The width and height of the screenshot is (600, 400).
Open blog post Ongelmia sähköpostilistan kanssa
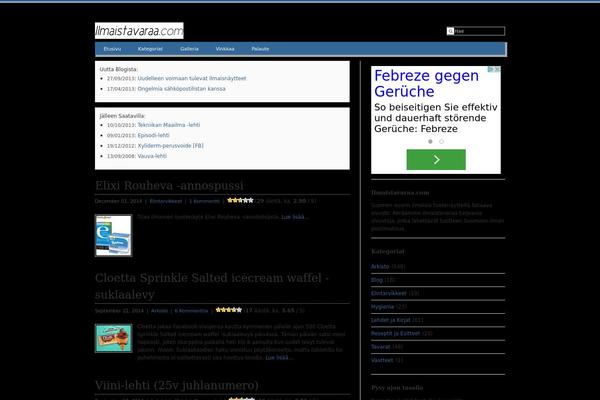coord(182,89)
